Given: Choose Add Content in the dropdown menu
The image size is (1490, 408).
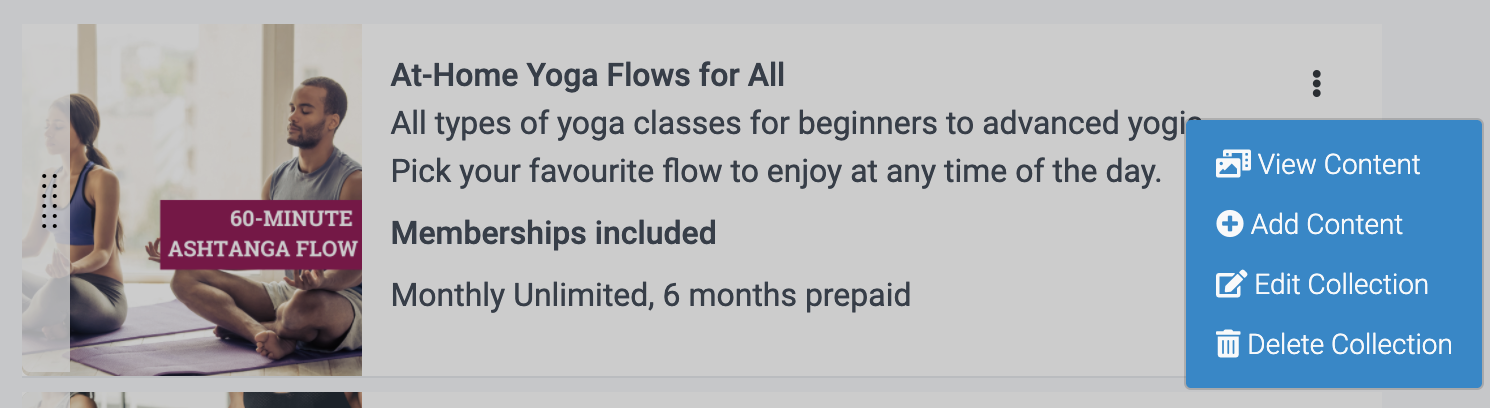Looking at the screenshot, I should tap(1326, 224).
